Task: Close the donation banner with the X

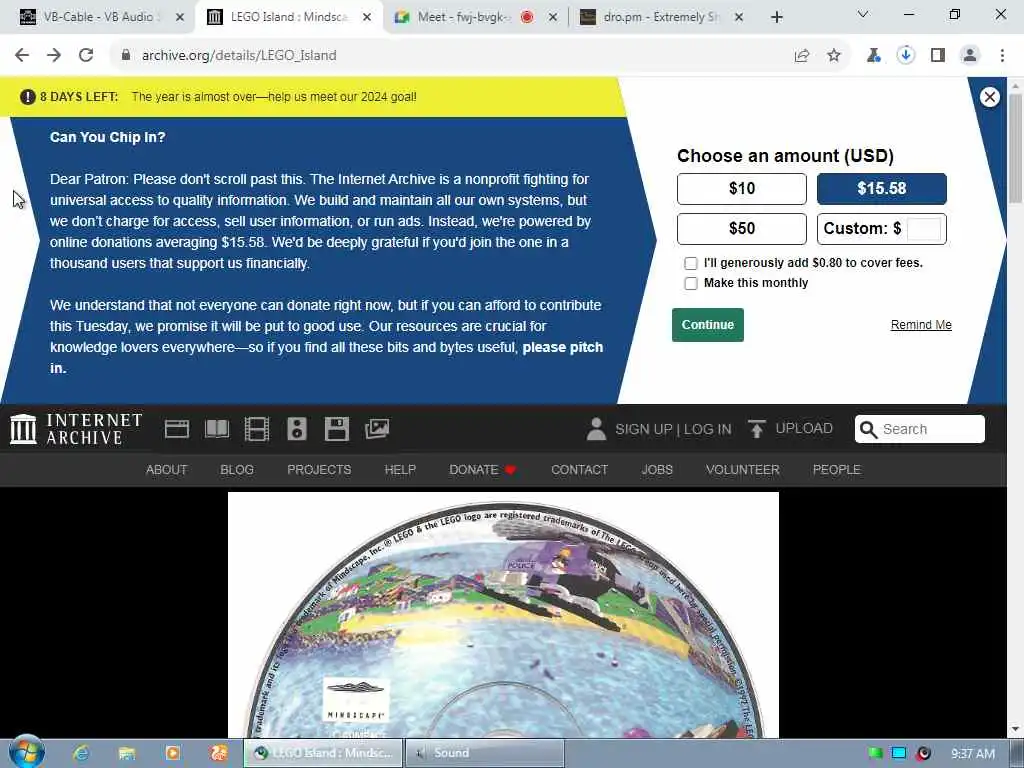Action: coord(989,97)
